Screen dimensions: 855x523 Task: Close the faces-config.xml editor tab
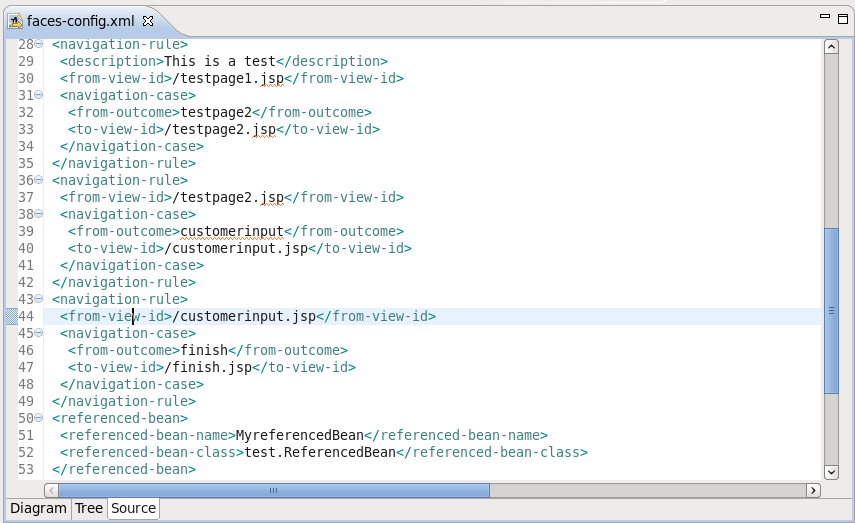pyautogui.click(x=148, y=21)
